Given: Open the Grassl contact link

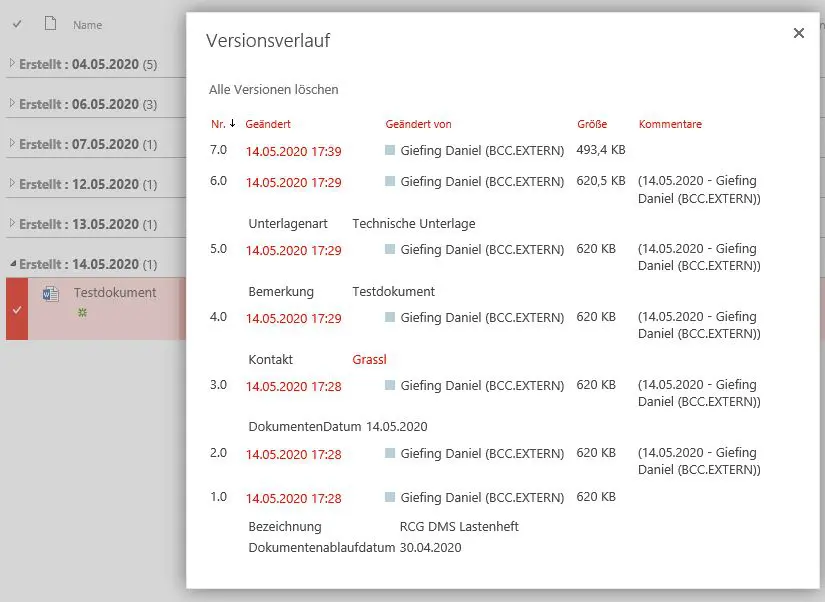Looking at the screenshot, I should [369, 359].
